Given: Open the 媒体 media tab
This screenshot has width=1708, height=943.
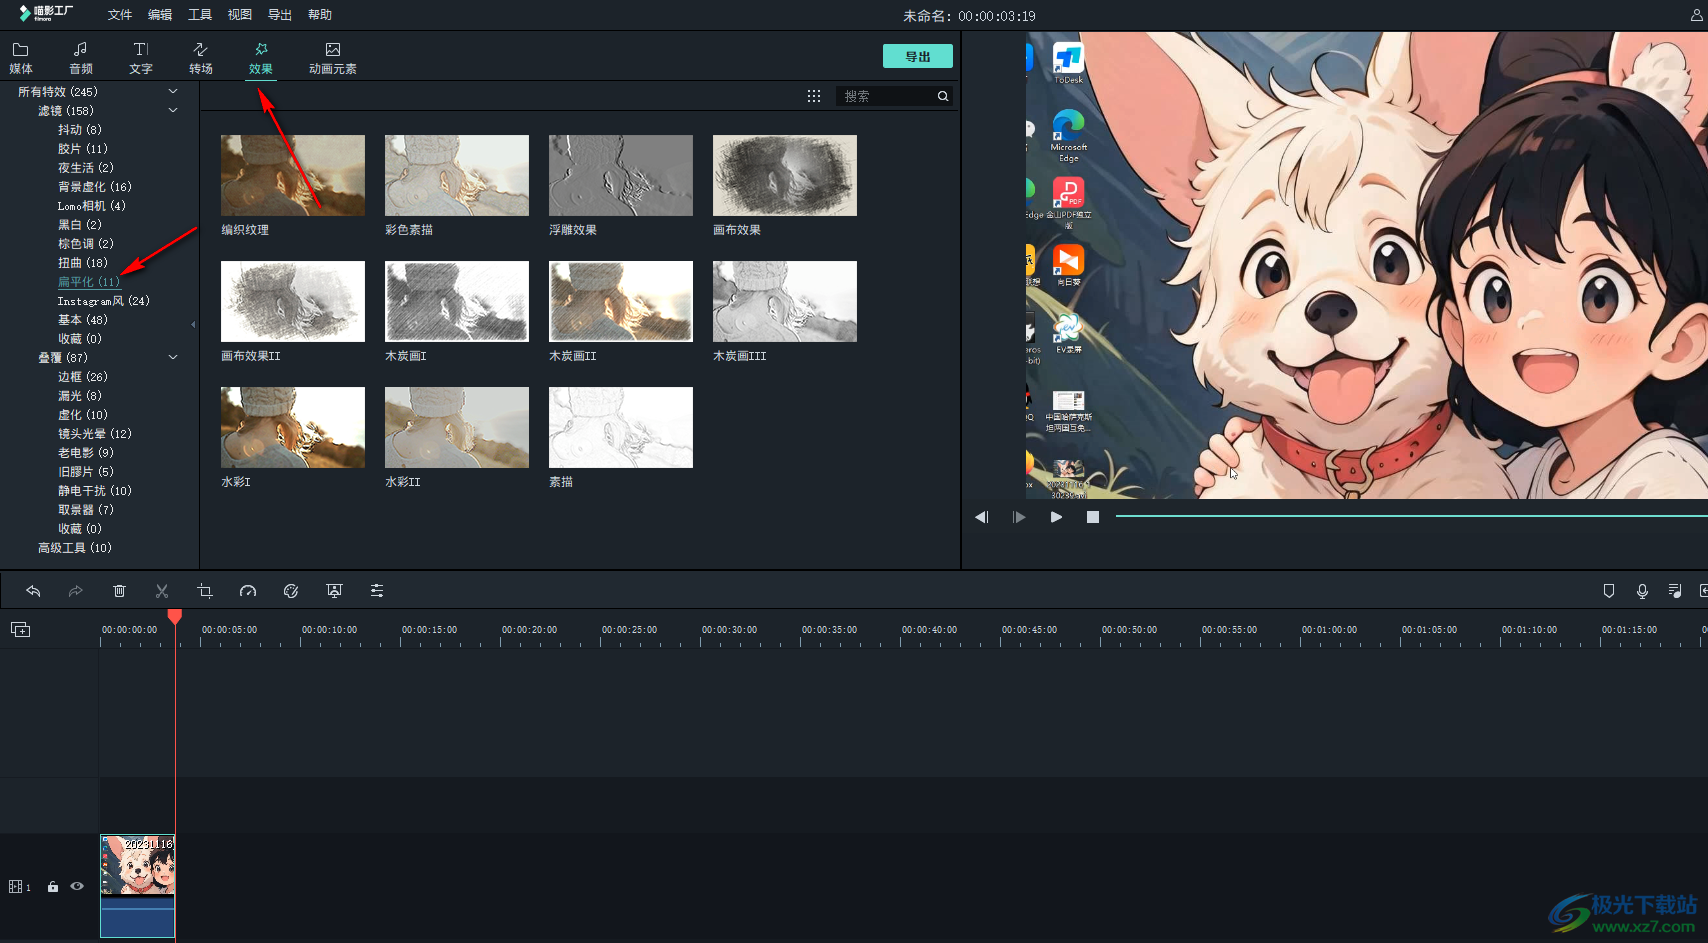Looking at the screenshot, I should (x=21, y=58).
